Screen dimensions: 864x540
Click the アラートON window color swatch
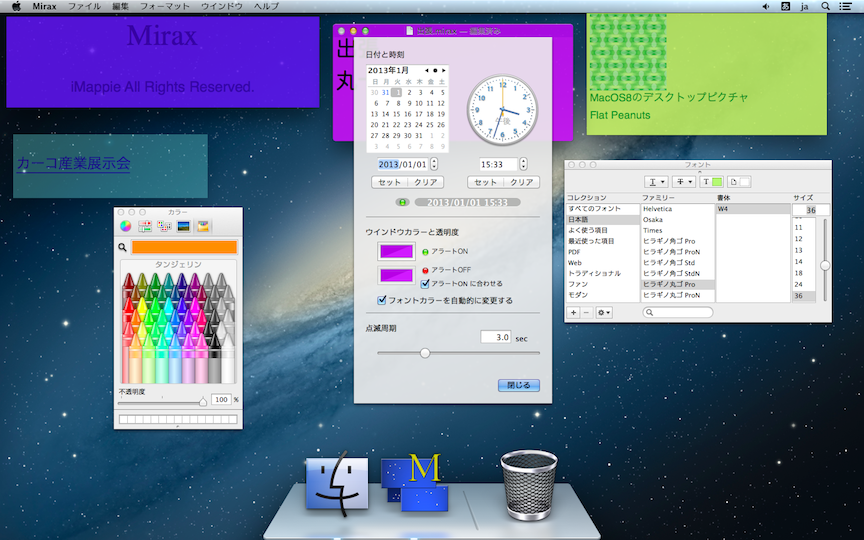point(396,252)
